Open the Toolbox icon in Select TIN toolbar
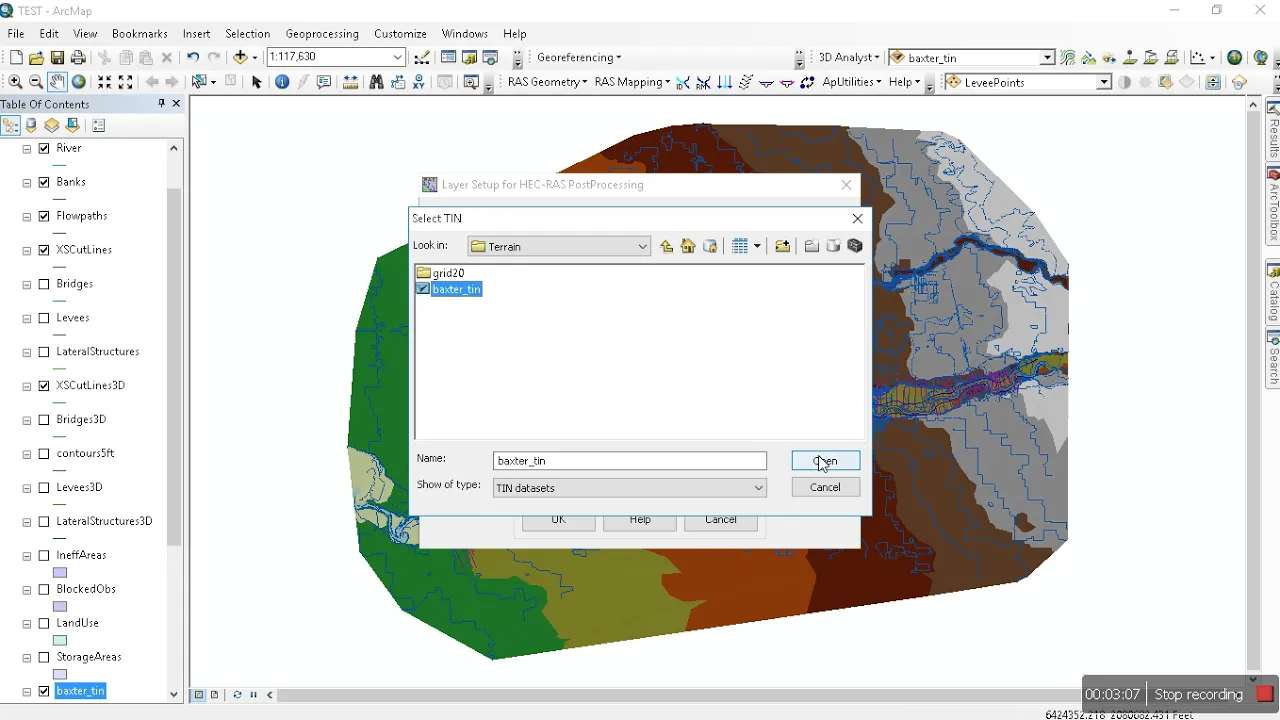The width and height of the screenshot is (1280, 720). (x=855, y=246)
